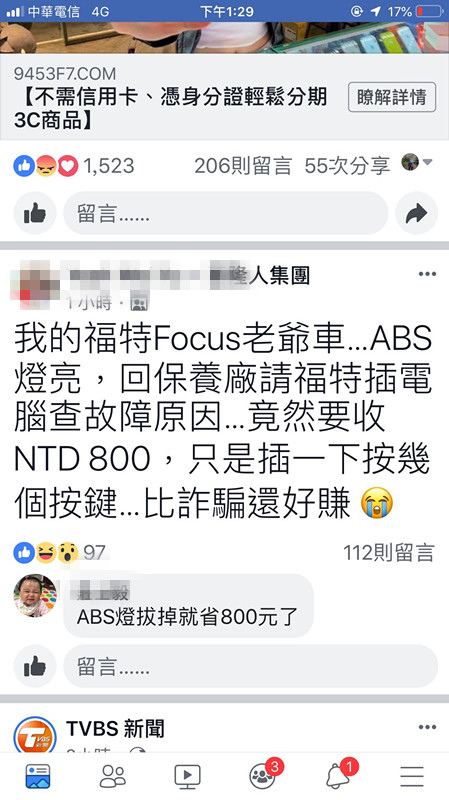Viewport: 449px width, 800px height.
Task: Tap the comment field under ABS post
Action: (x=251, y=665)
